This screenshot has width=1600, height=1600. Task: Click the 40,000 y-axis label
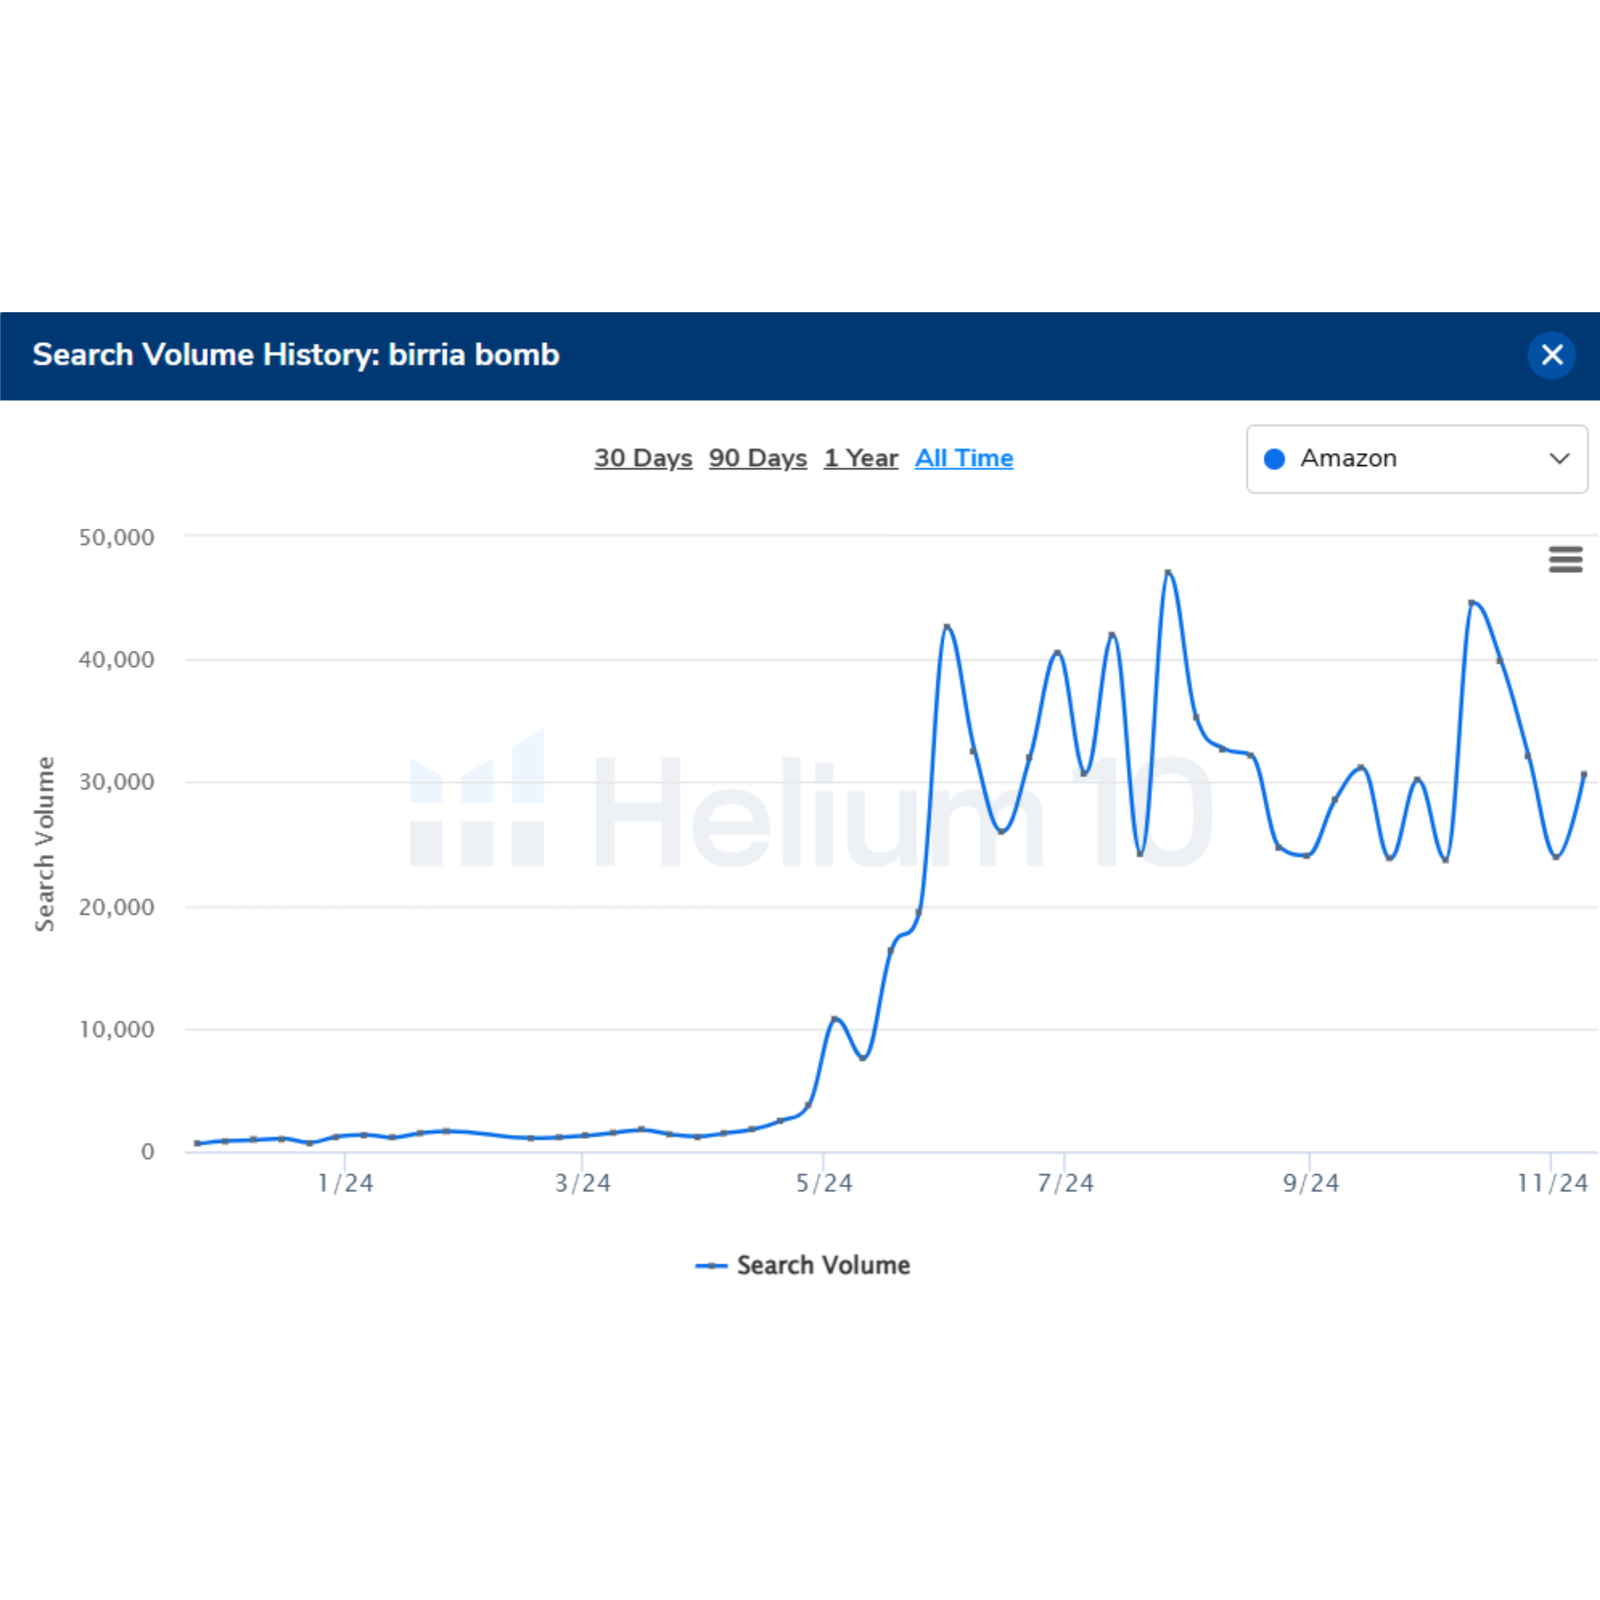pos(117,660)
